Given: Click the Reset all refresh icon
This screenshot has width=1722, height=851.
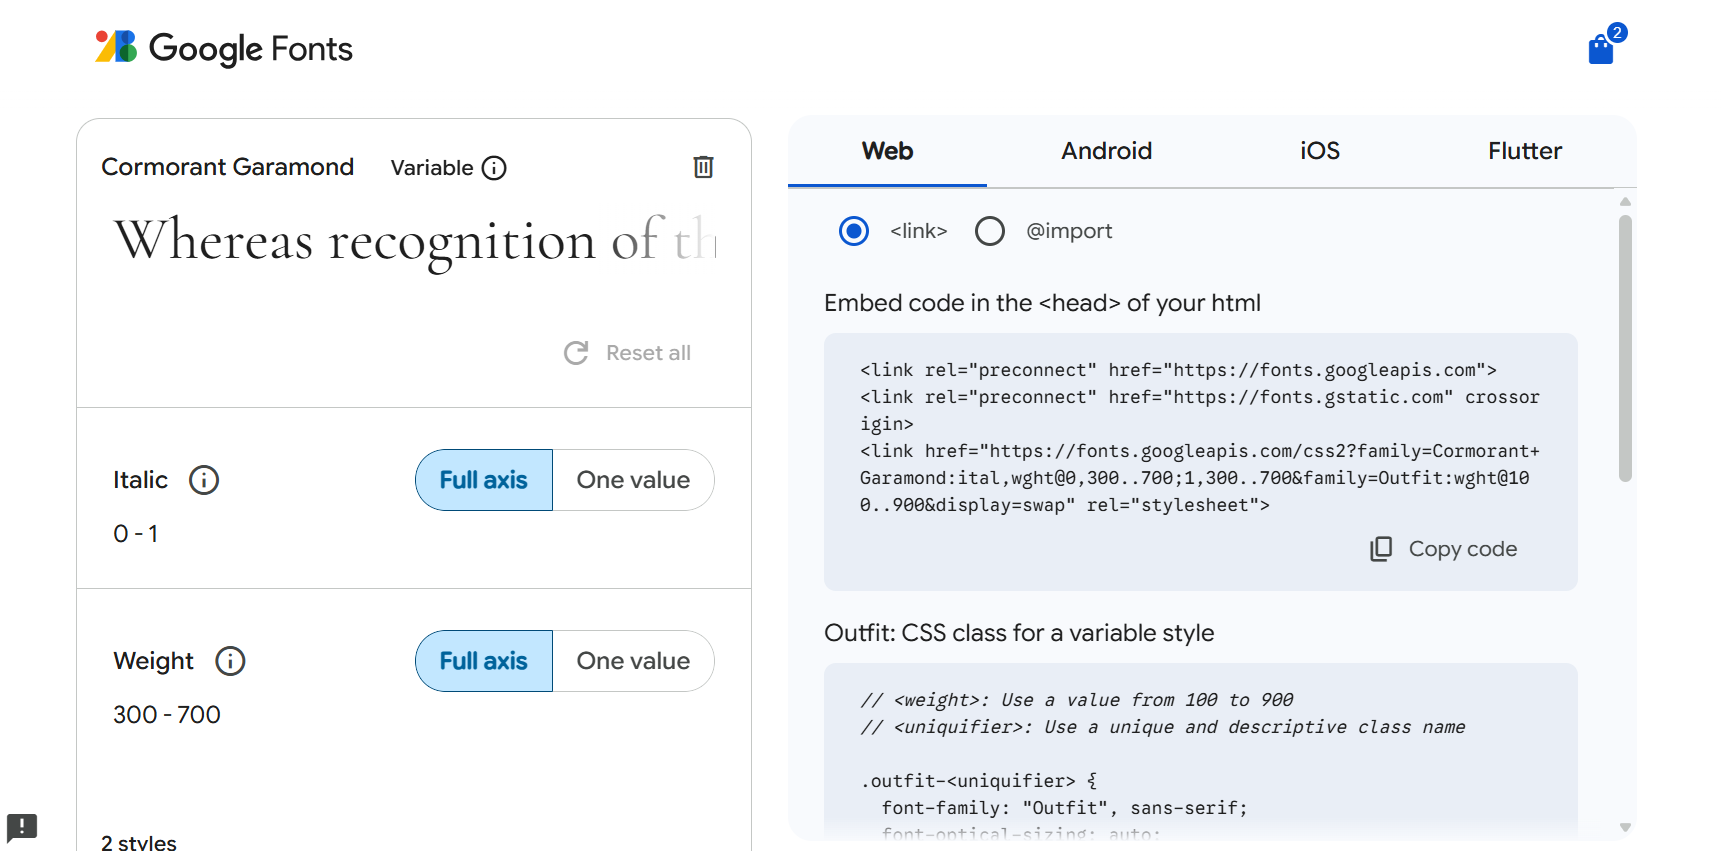Looking at the screenshot, I should (x=576, y=353).
